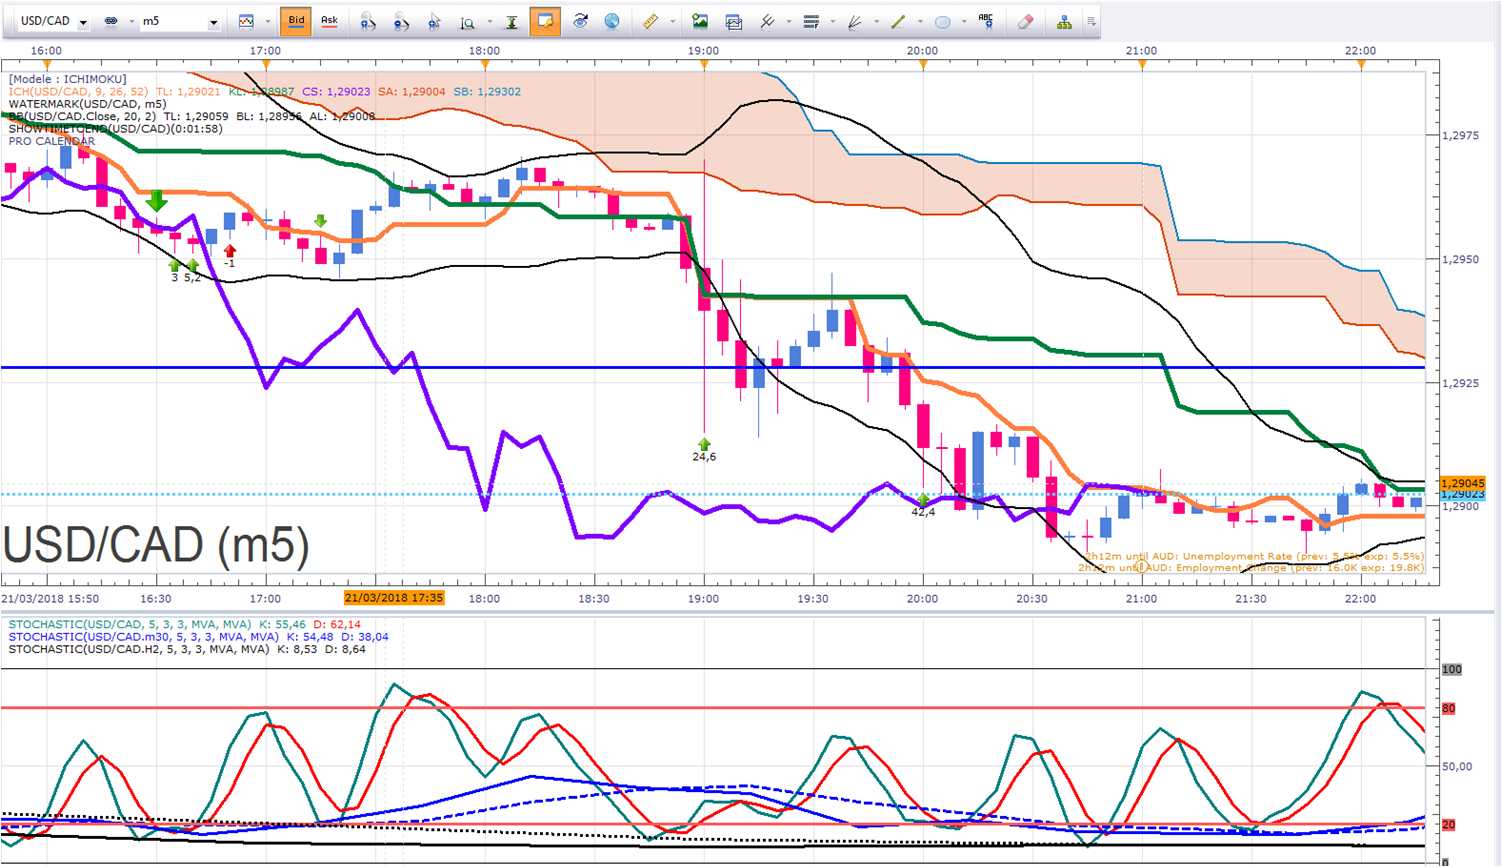The height and width of the screenshot is (867, 1502).
Task: Click the orange 1,29045 price label
Action: point(1463,483)
